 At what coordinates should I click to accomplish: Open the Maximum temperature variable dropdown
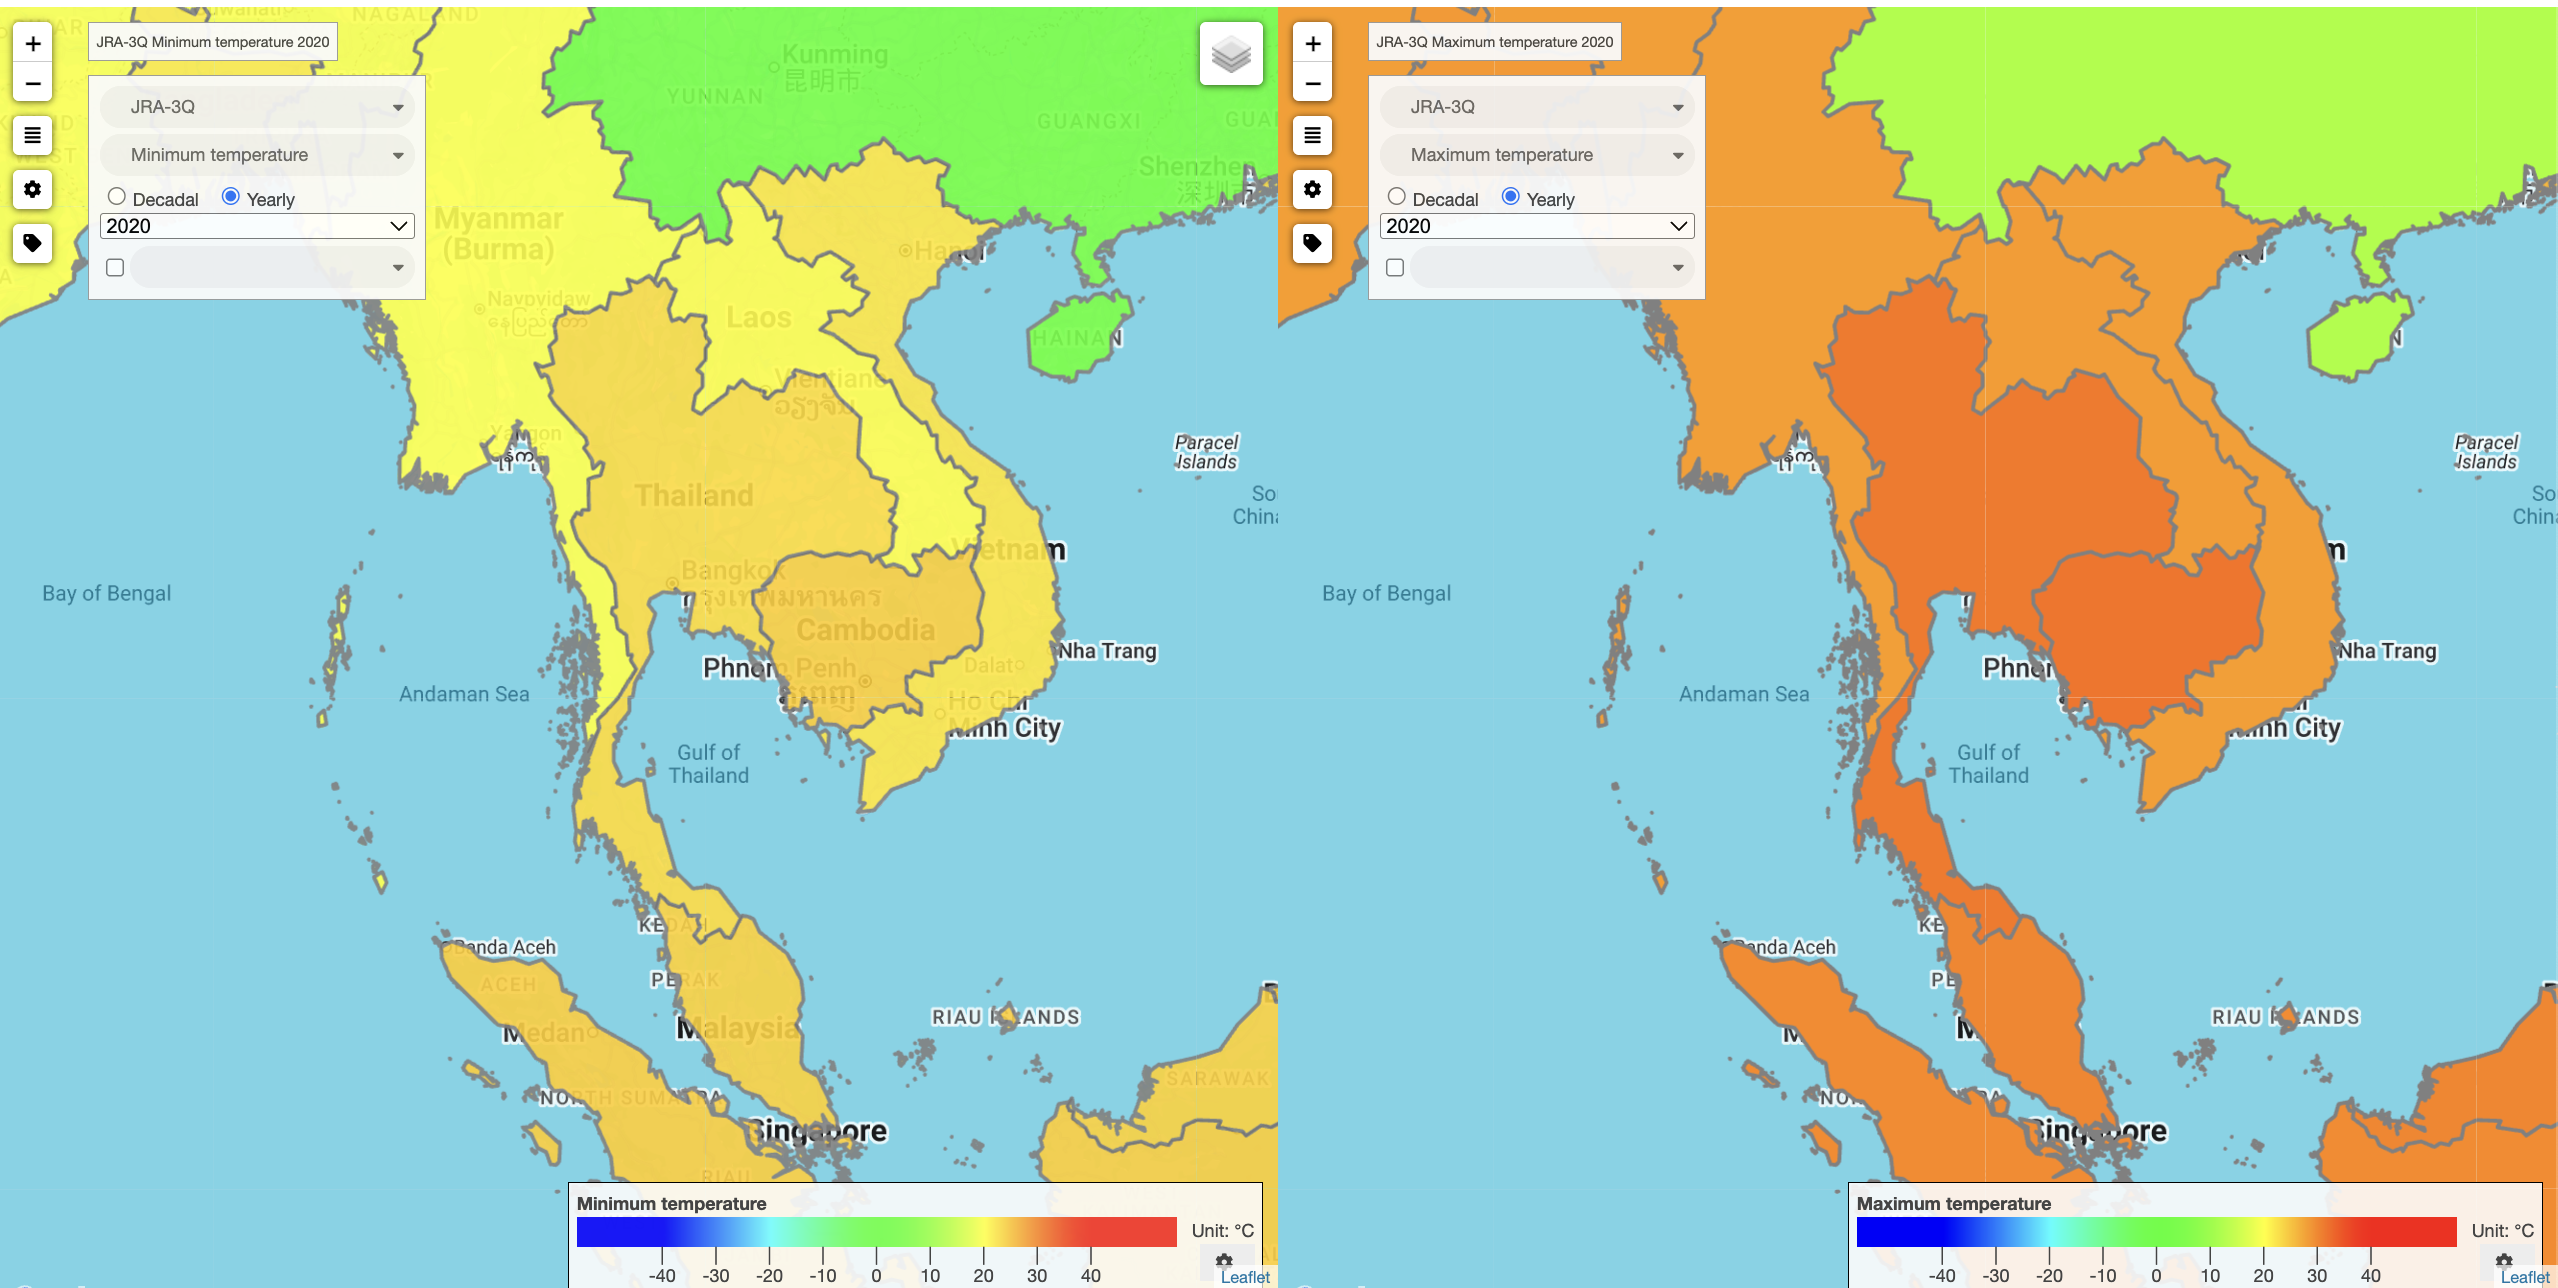click(1537, 154)
